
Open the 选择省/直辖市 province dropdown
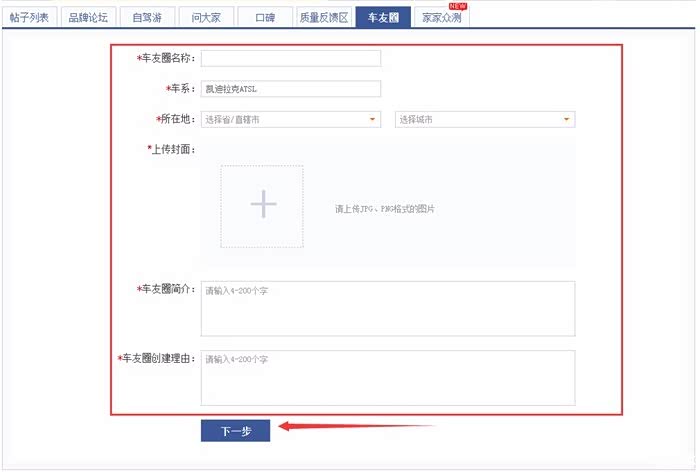pyautogui.click(x=290, y=120)
